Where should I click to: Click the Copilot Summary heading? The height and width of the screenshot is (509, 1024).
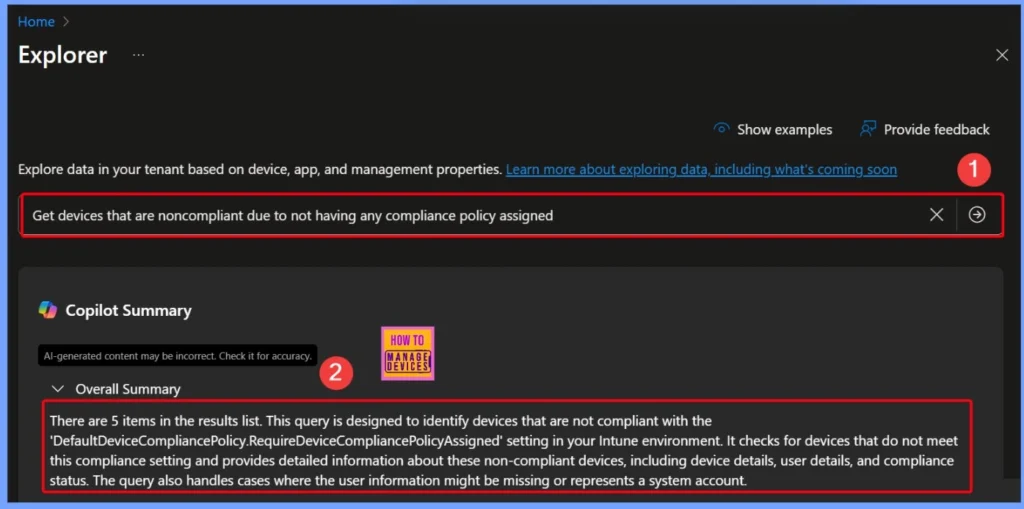coord(129,310)
